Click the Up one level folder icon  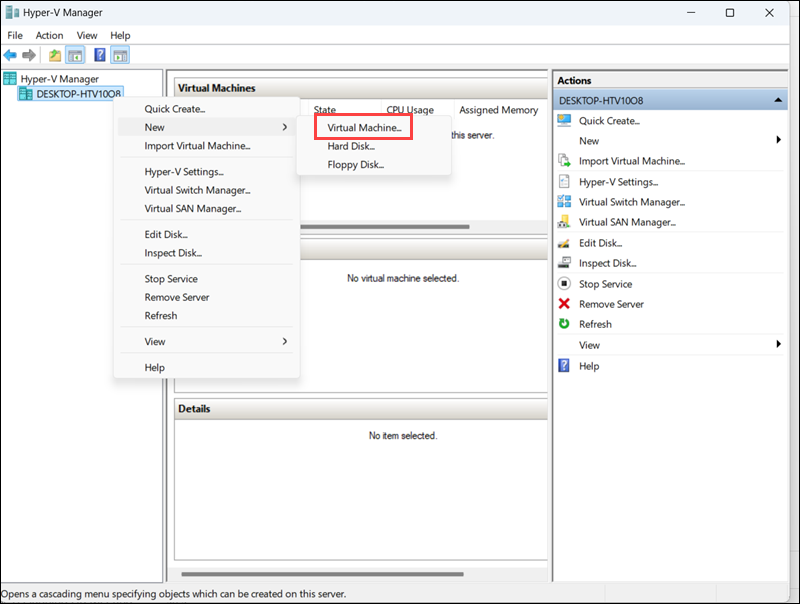tap(55, 55)
